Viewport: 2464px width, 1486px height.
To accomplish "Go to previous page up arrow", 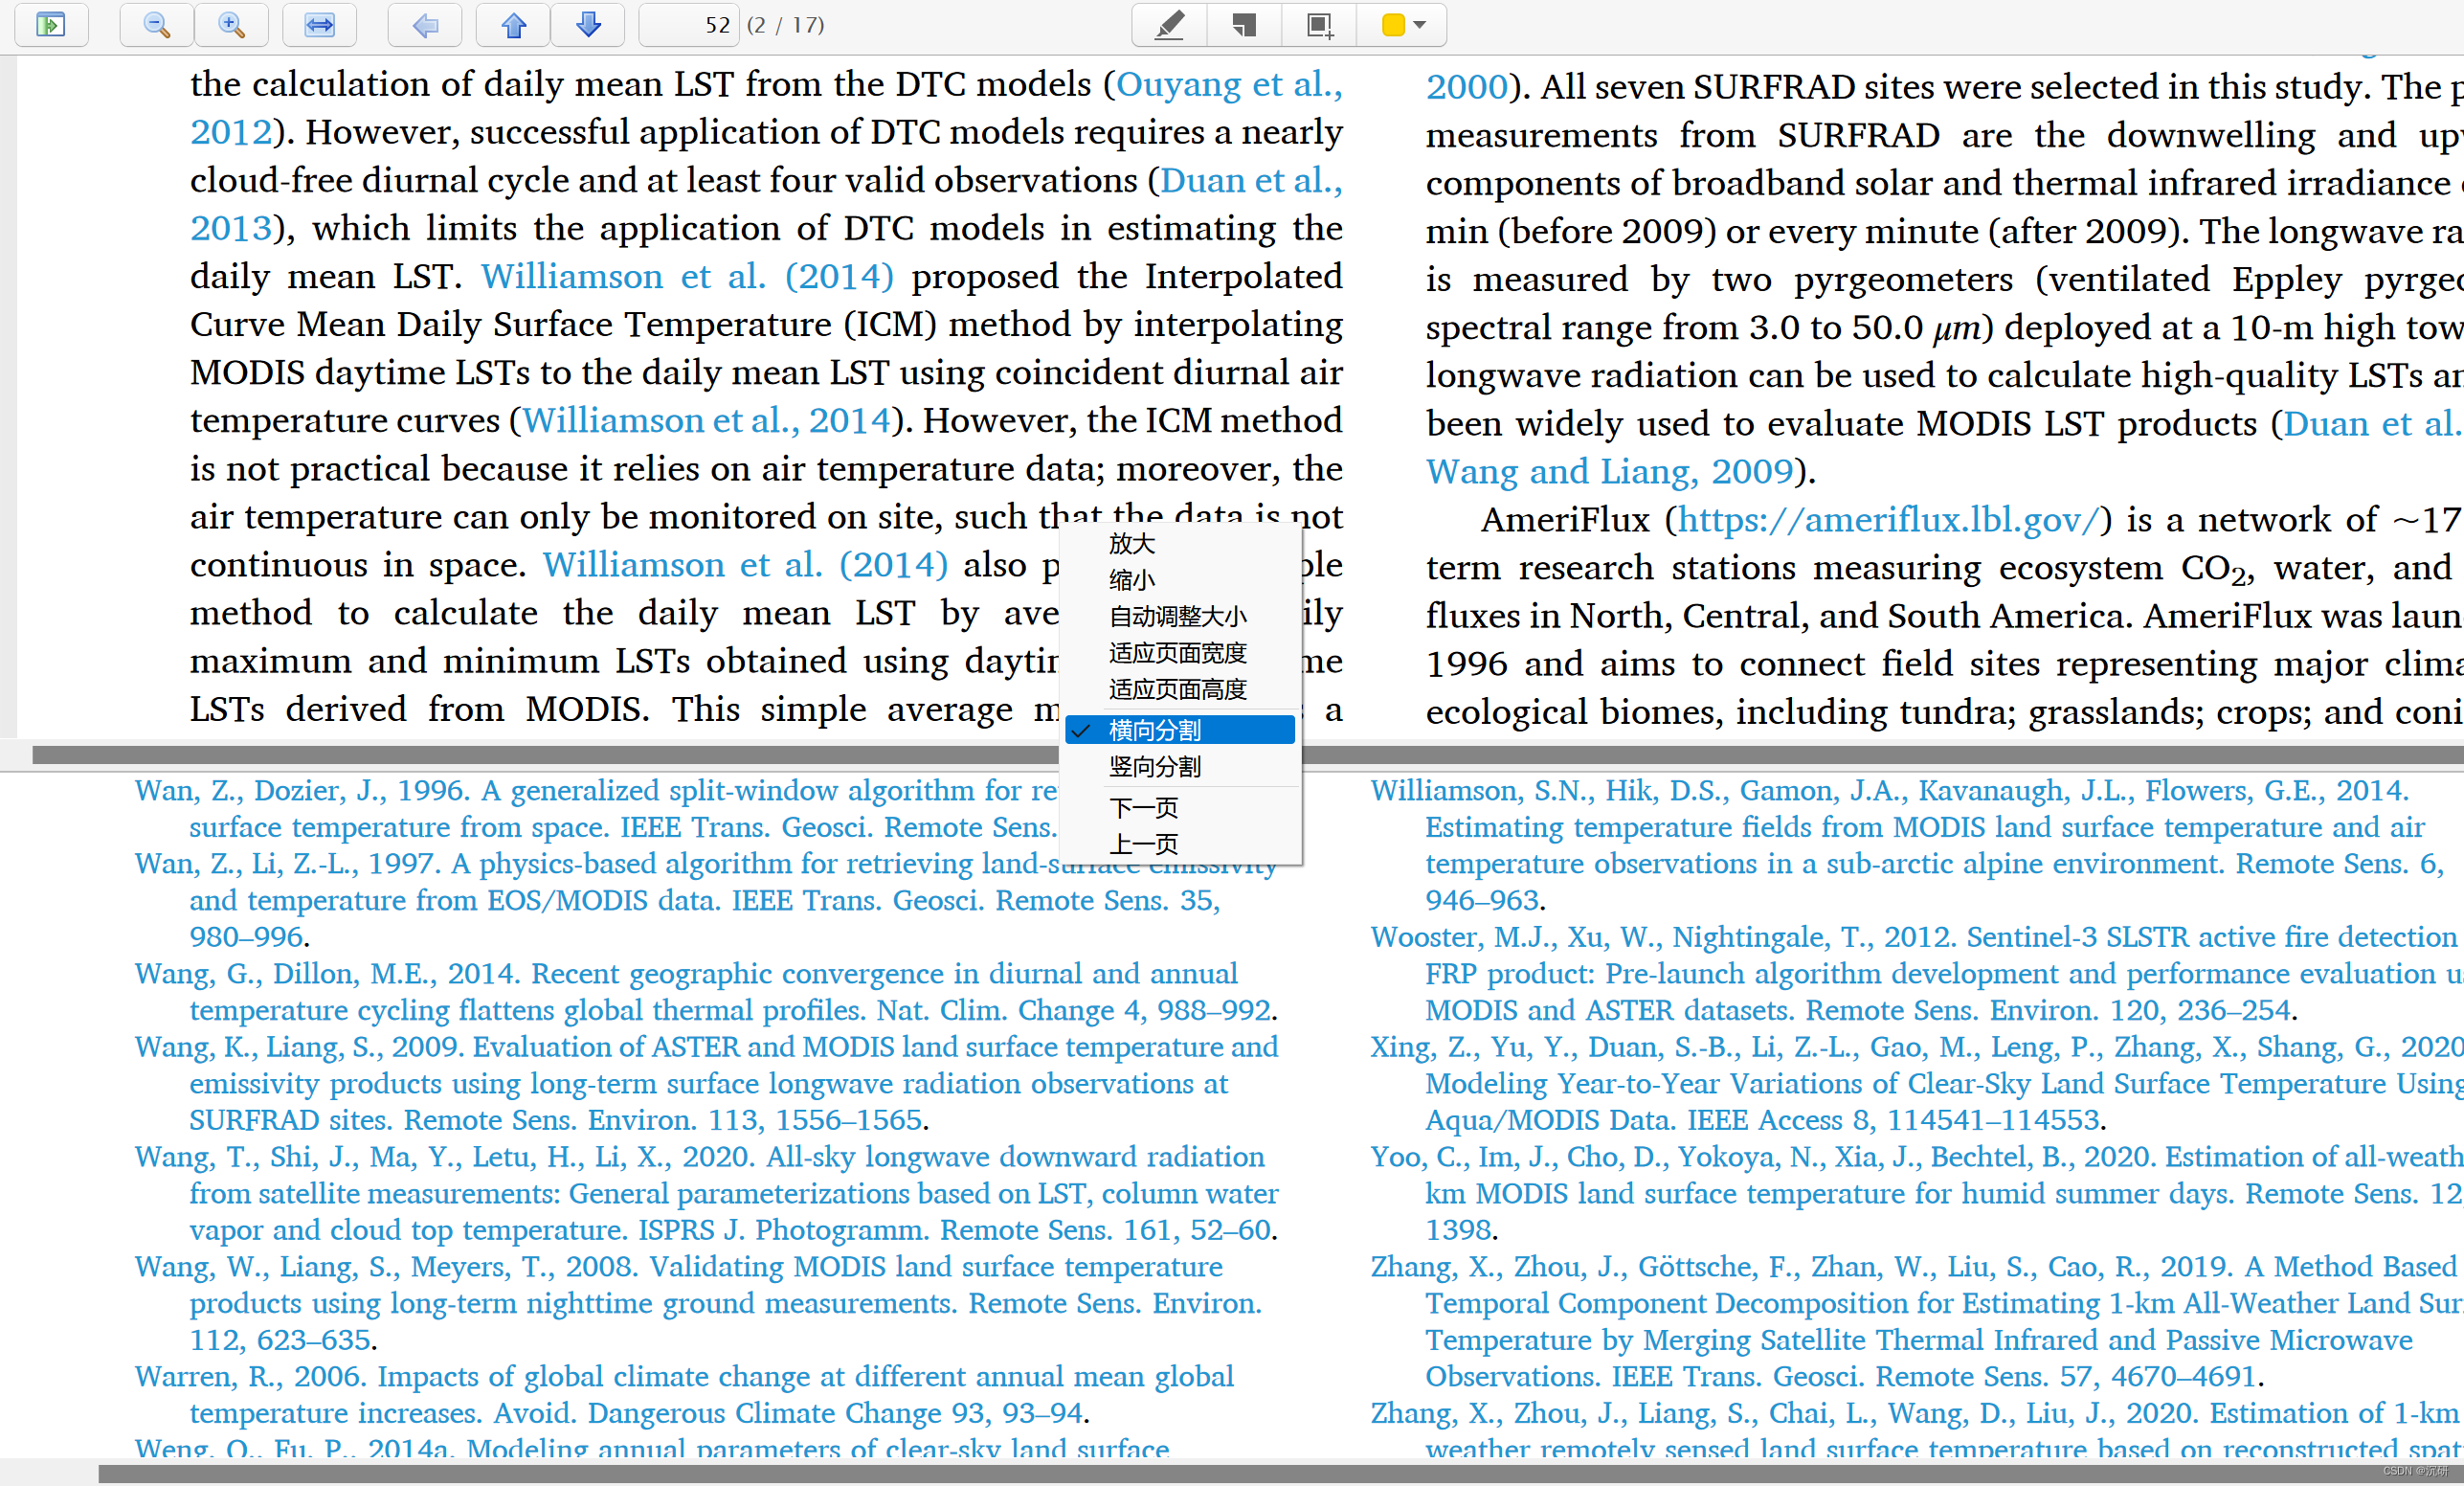I will [513, 25].
